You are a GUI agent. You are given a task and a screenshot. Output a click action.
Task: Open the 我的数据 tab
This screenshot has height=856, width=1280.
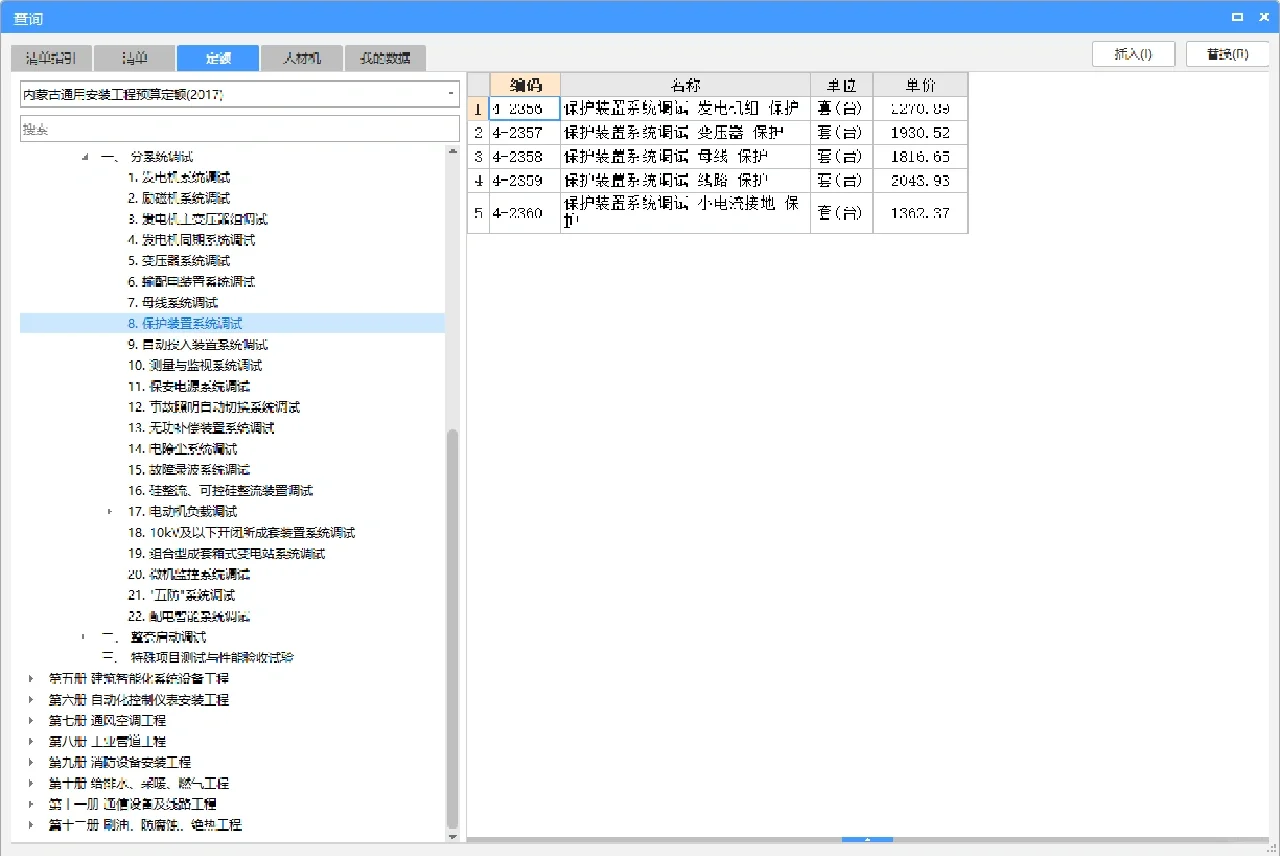(x=383, y=58)
